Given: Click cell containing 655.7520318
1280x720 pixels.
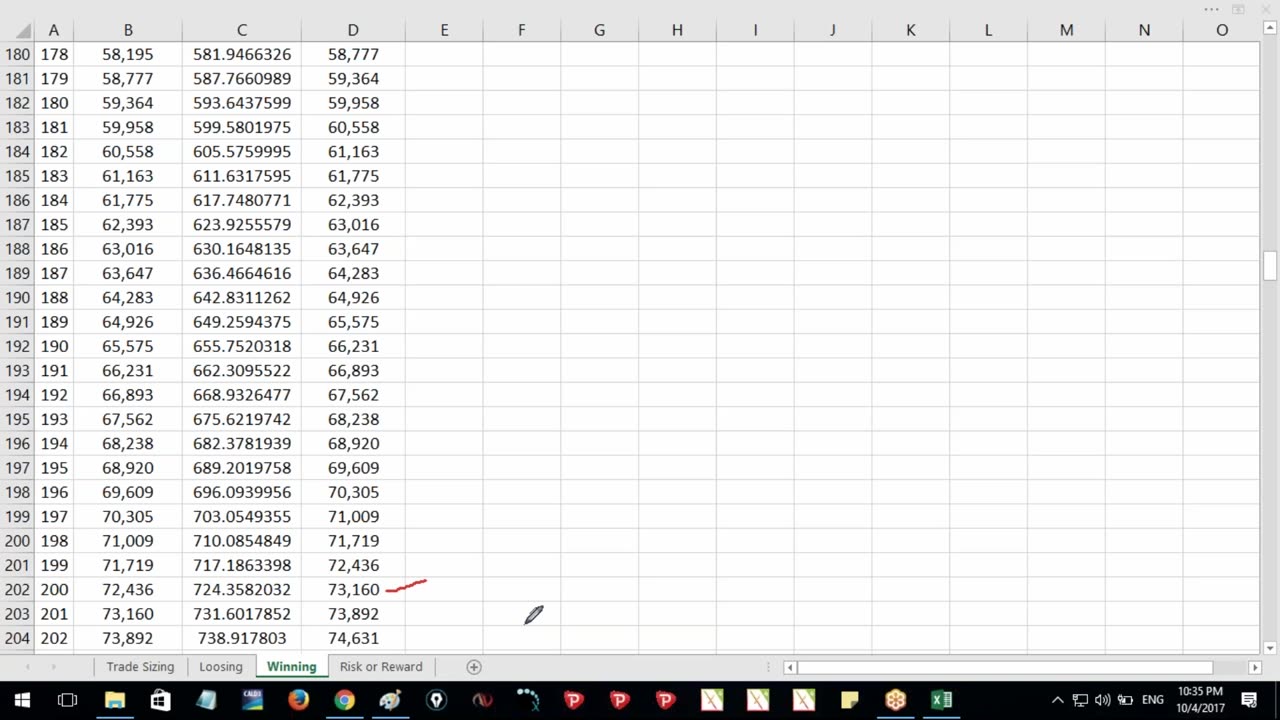Looking at the screenshot, I should [242, 346].
